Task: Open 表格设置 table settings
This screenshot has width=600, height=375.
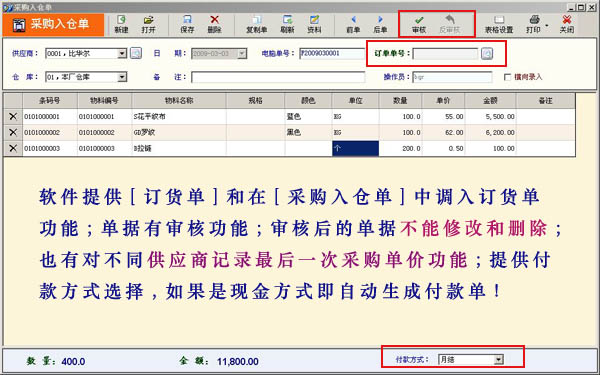Action: pos(499,24)
